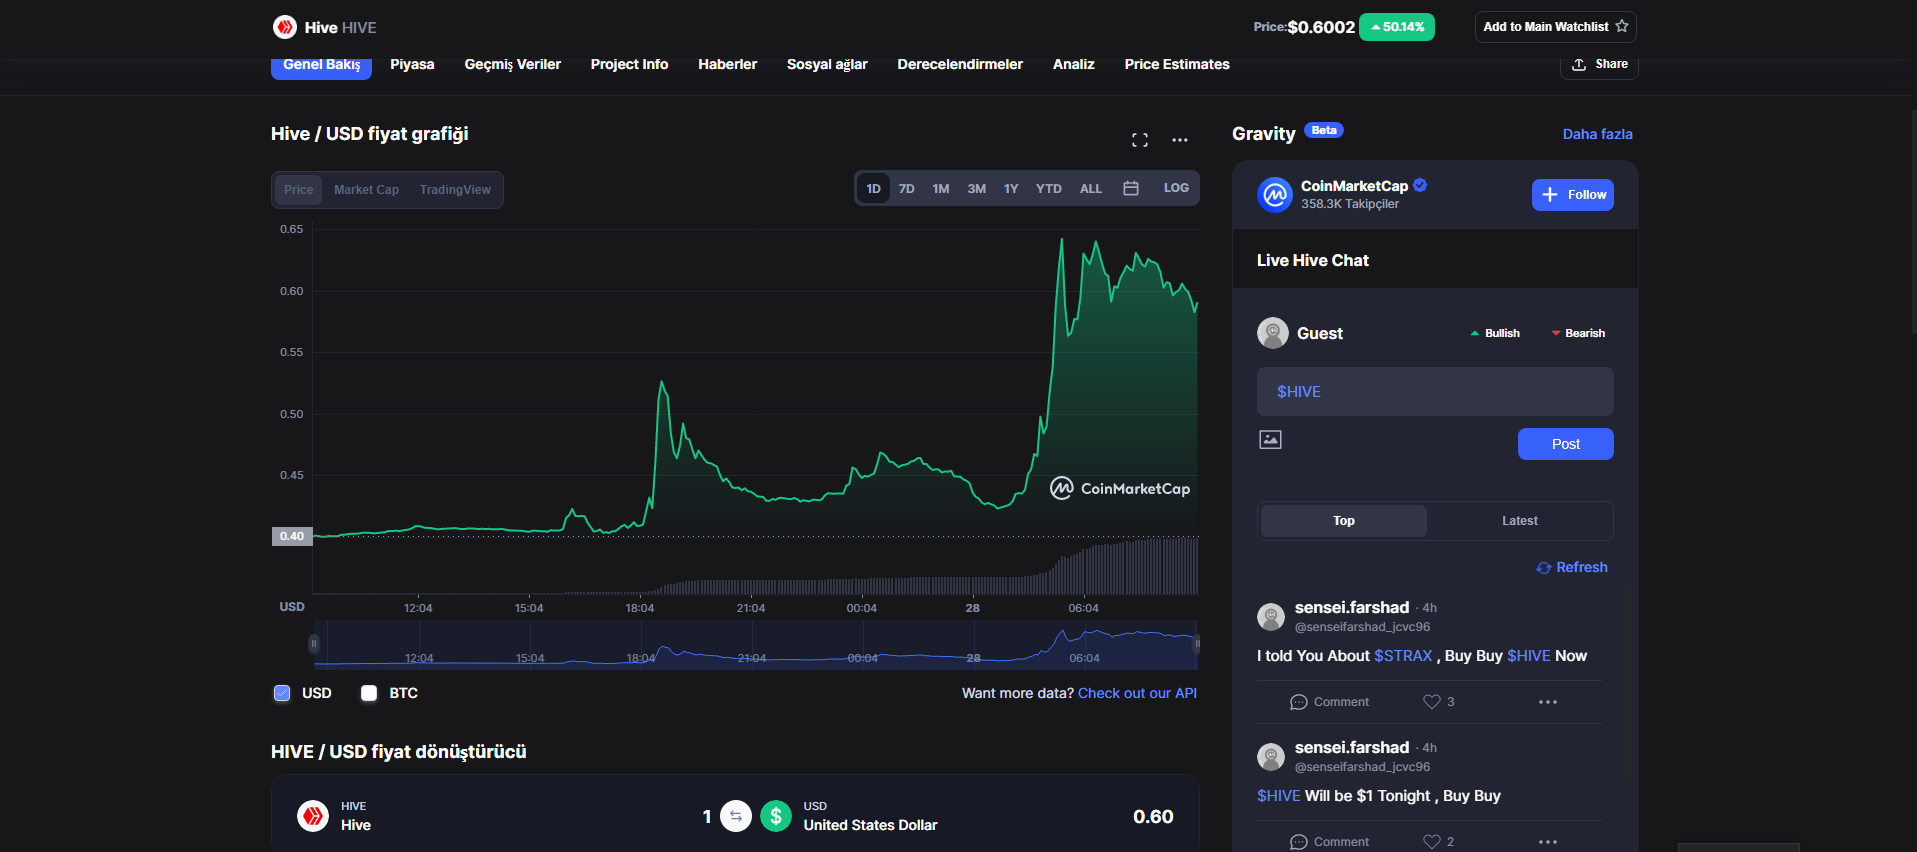This screenshot has width=1917, height=852.
Task: Open 'Check out our API' link
Action: (1137, 693)
